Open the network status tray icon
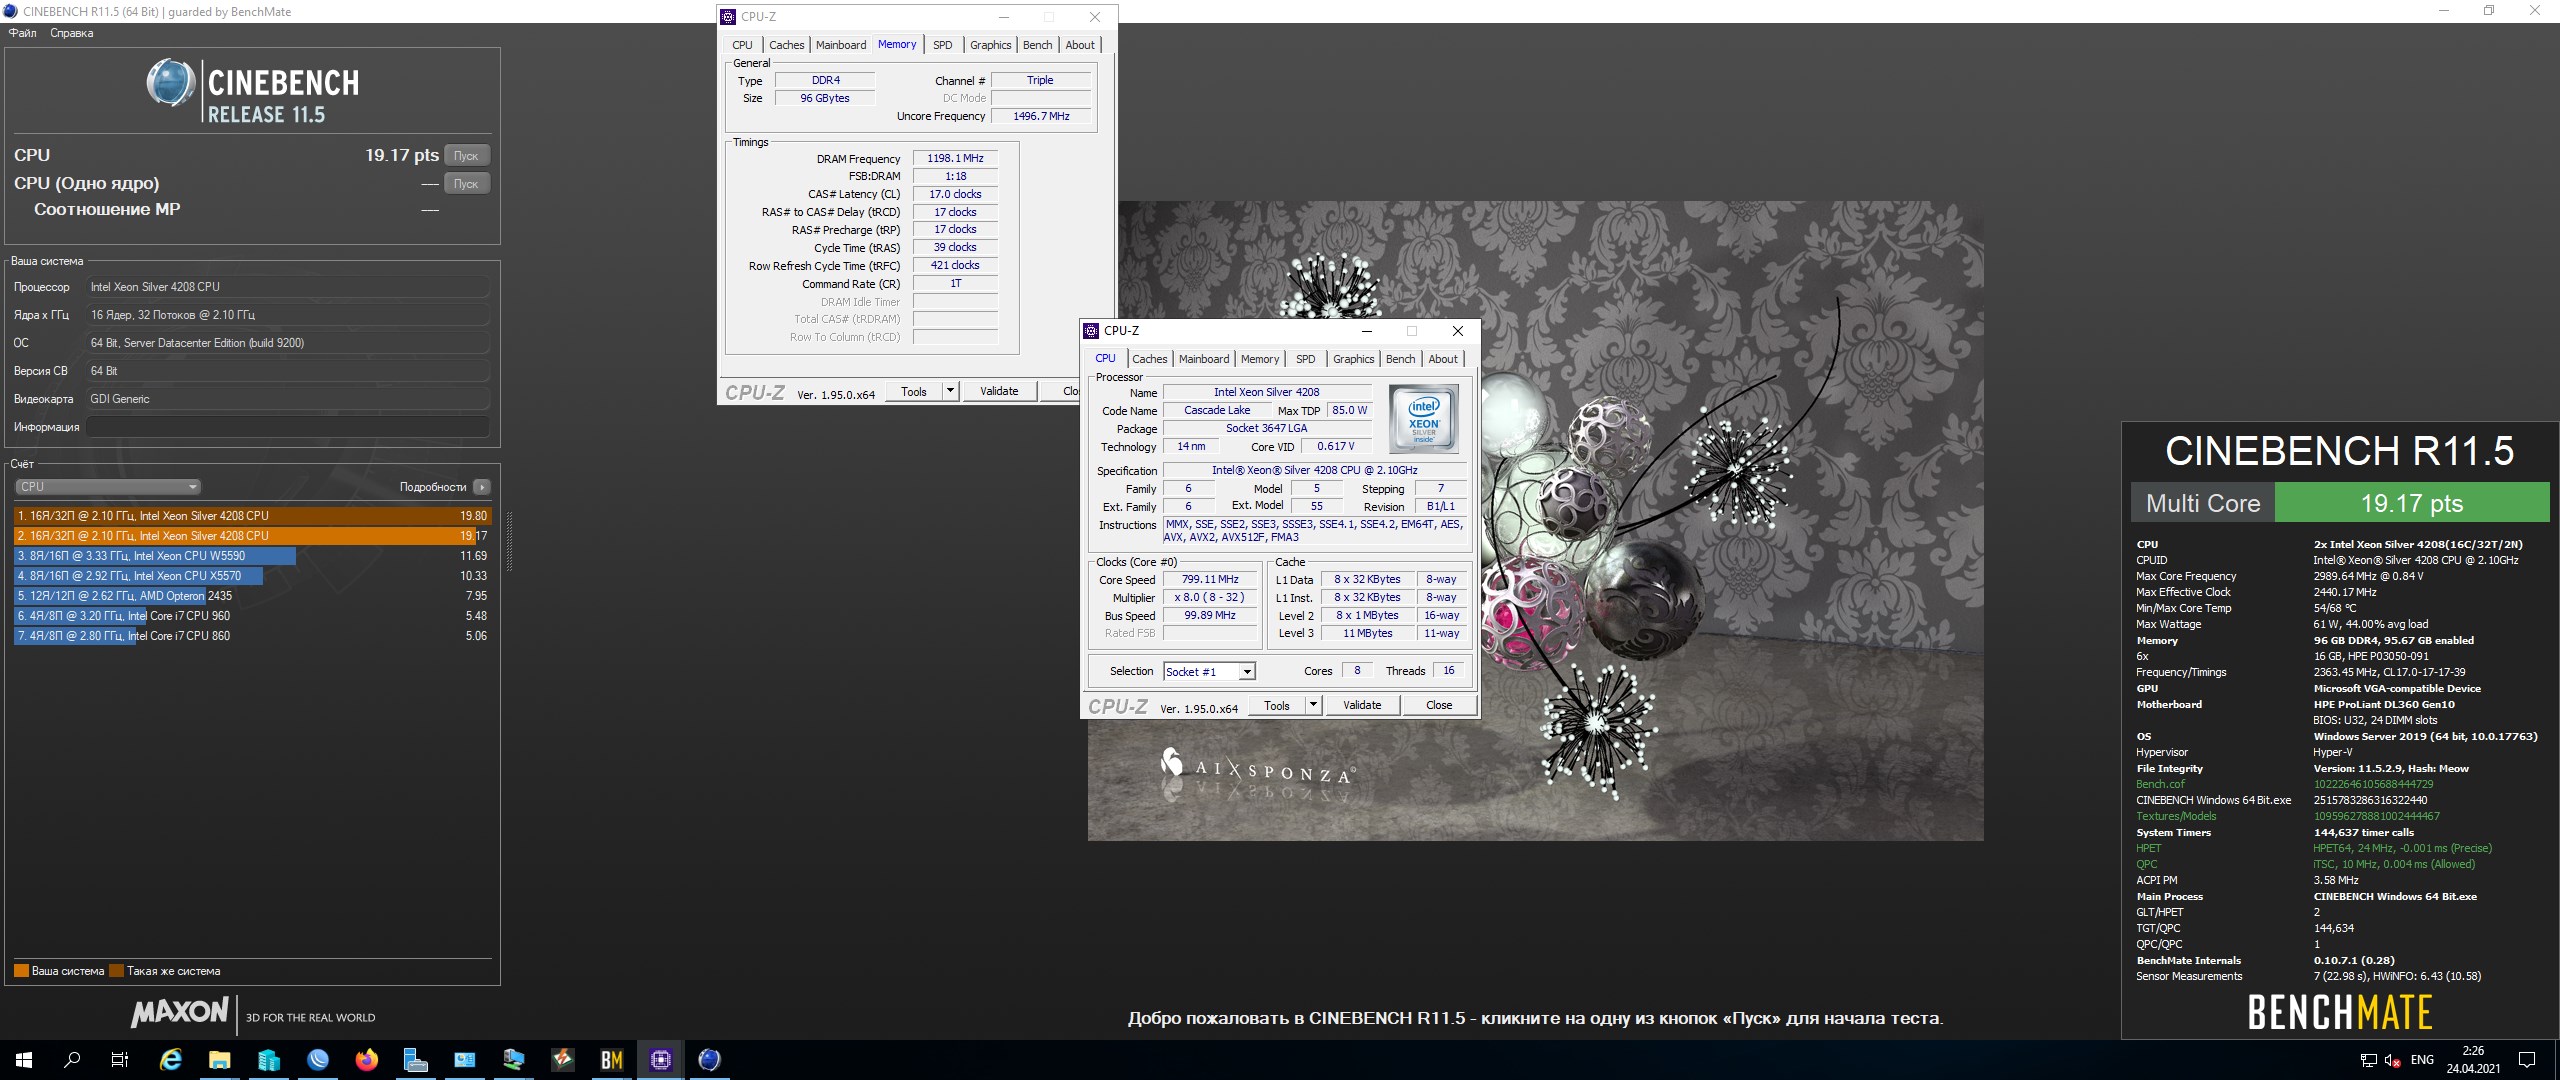The height and width of the screenshot is (1080, 2560). pos(2369,1060)
